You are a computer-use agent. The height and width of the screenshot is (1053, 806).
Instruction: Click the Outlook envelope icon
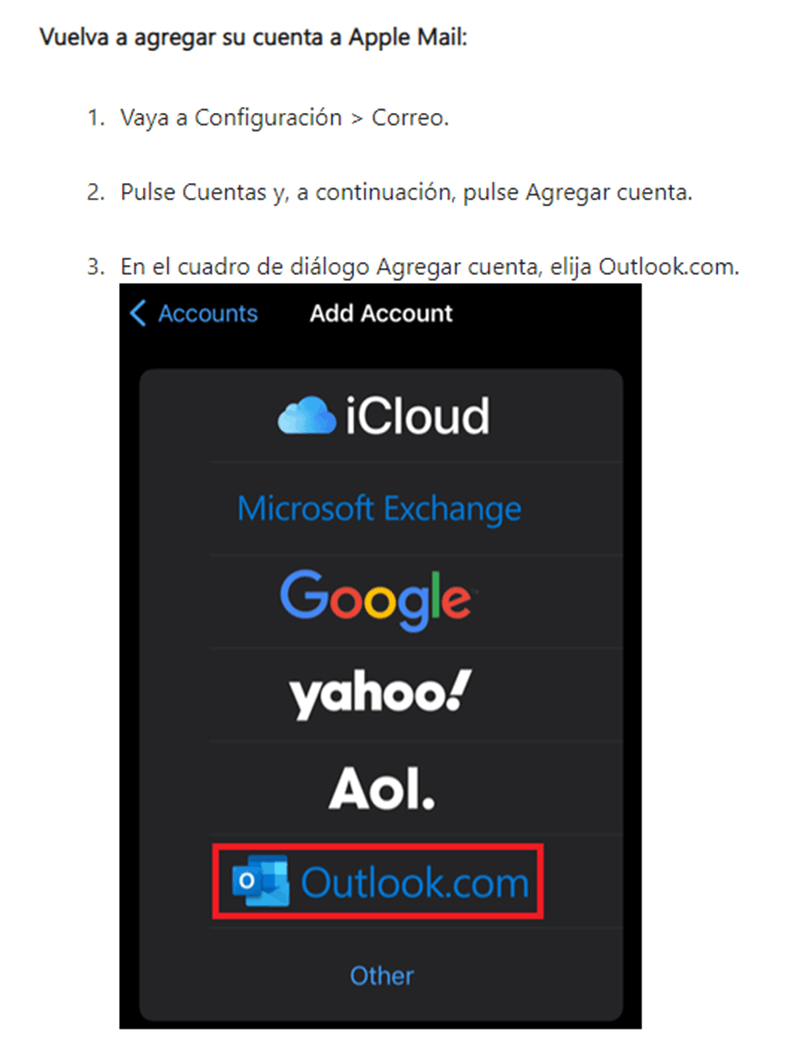tap(261, 881)
